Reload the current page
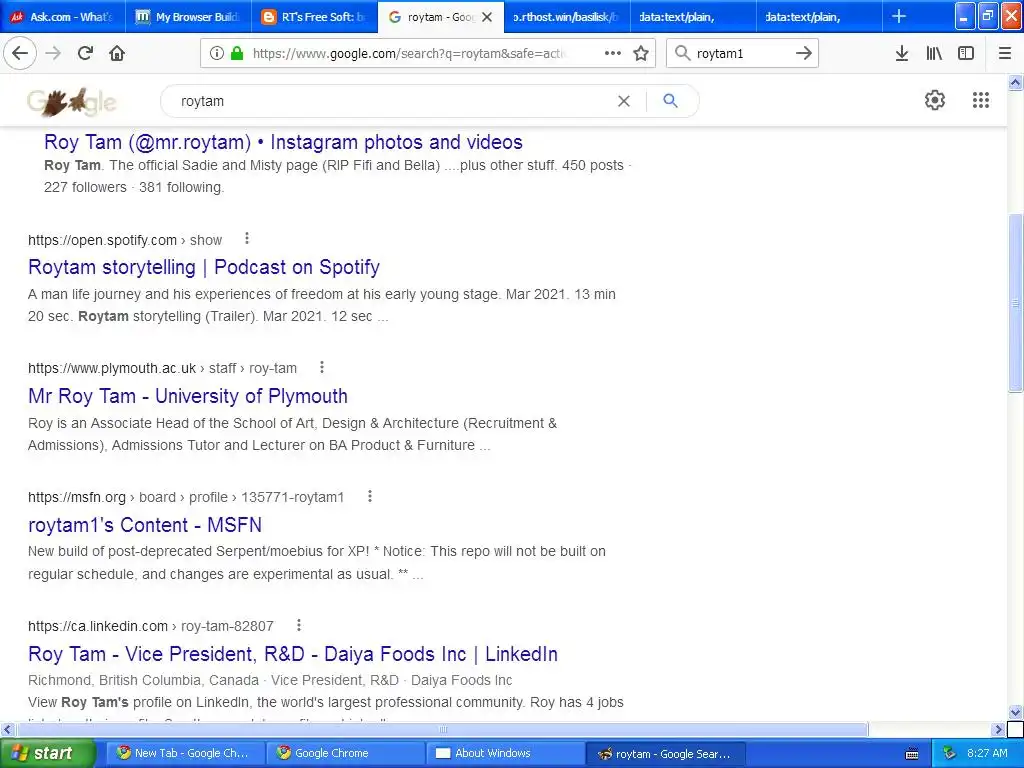1024x768 pixels. [x=86, y=53]
